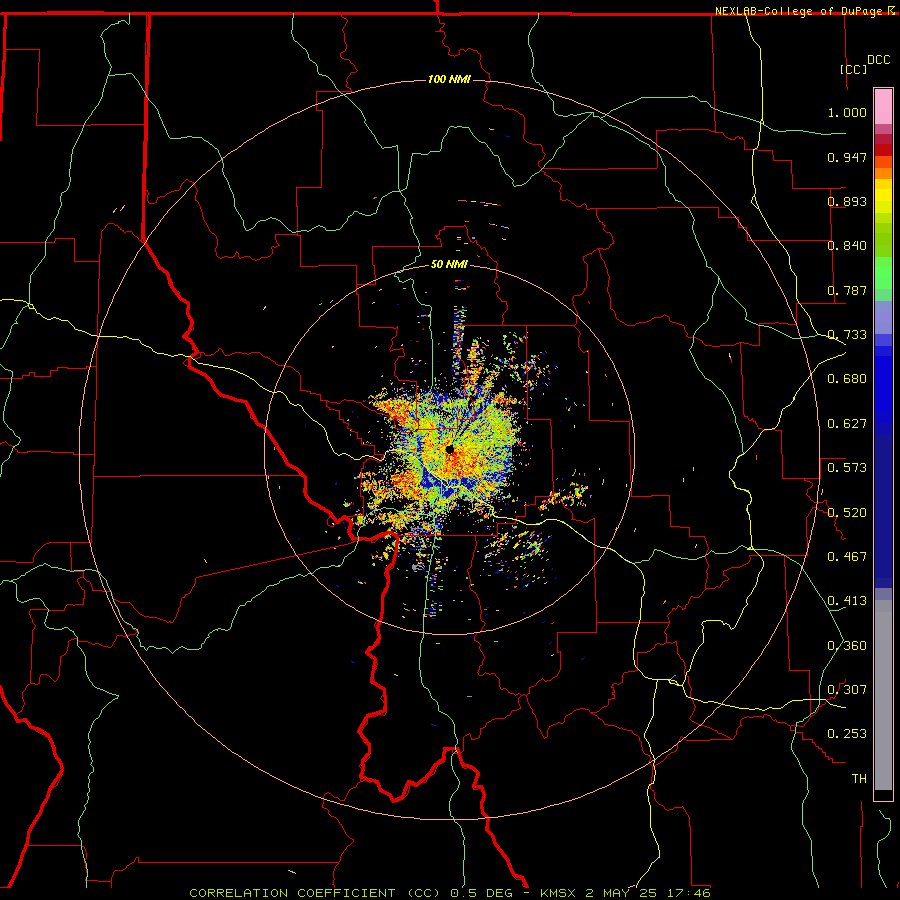Click the 0.840 legend value
Screen dimensions: 900x900
pyautogui.click(x=847, y=246)
